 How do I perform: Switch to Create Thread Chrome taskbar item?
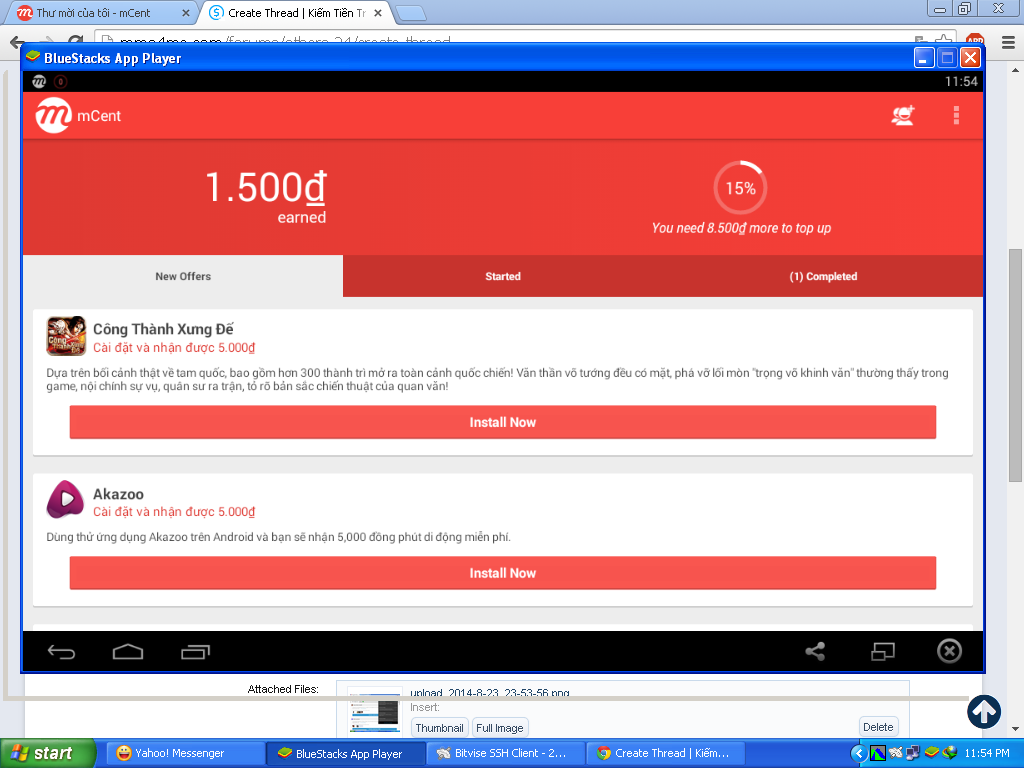(665, 754)
